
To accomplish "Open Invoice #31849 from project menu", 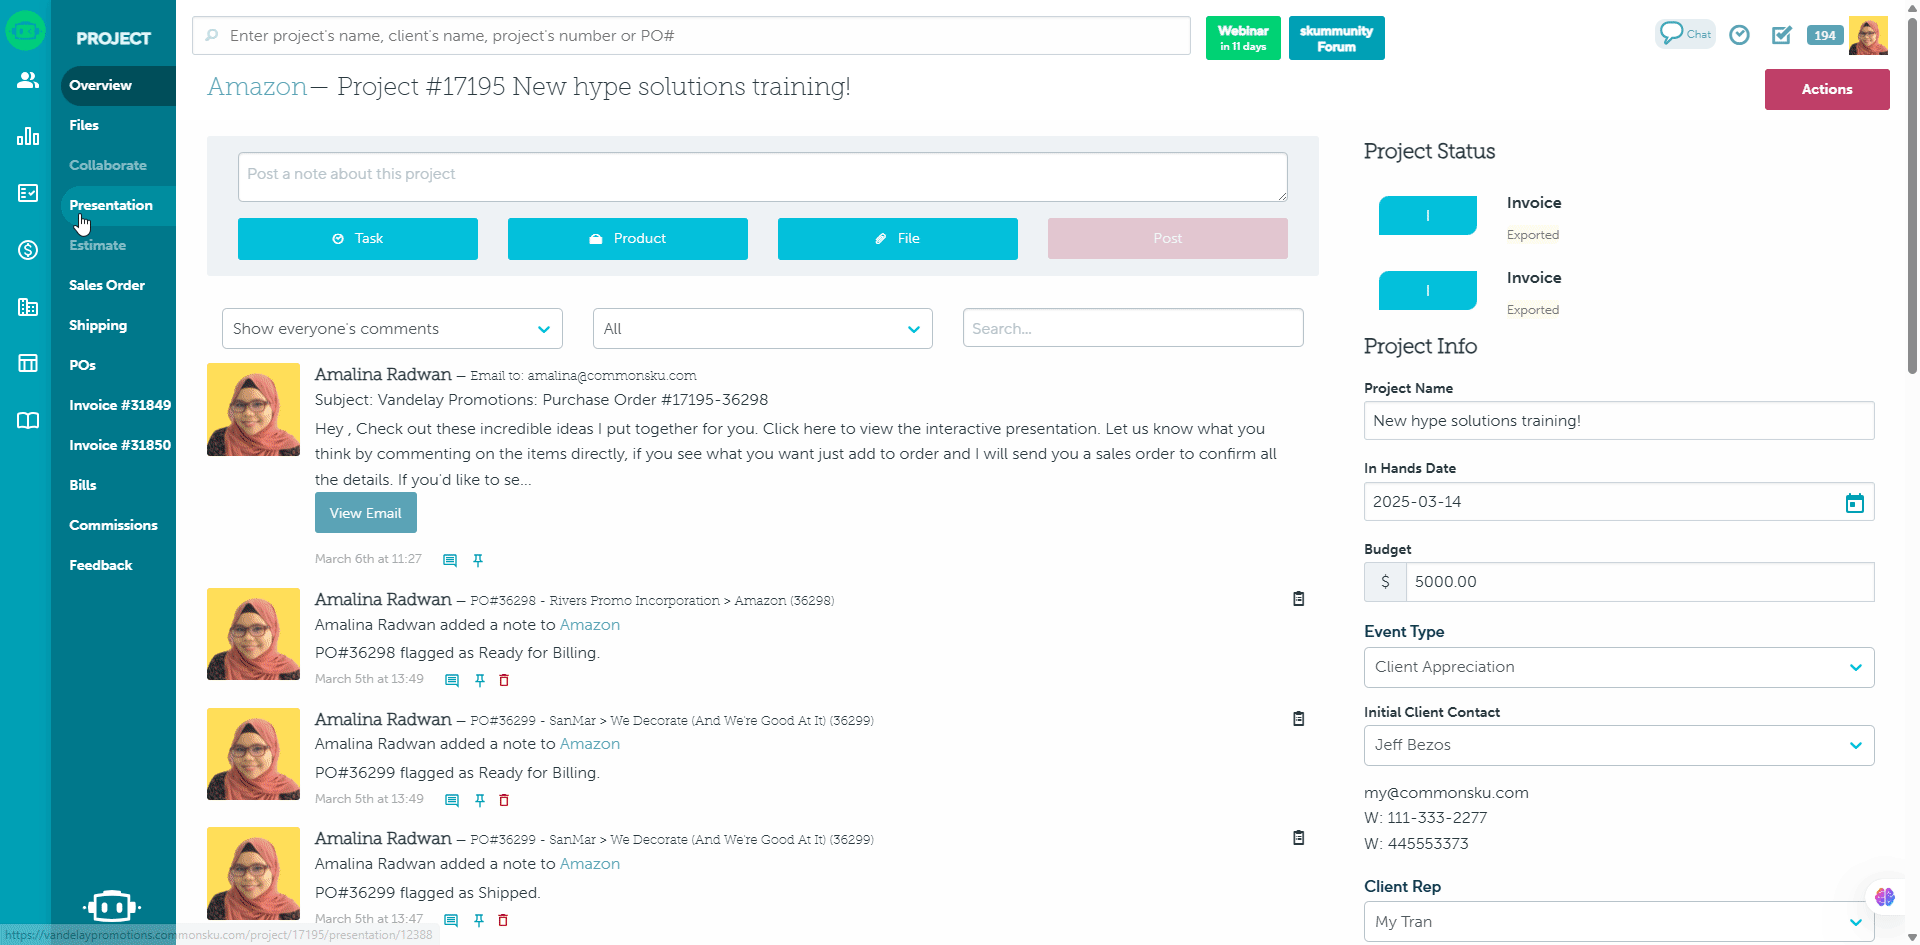I will click(x=119, y=405).
